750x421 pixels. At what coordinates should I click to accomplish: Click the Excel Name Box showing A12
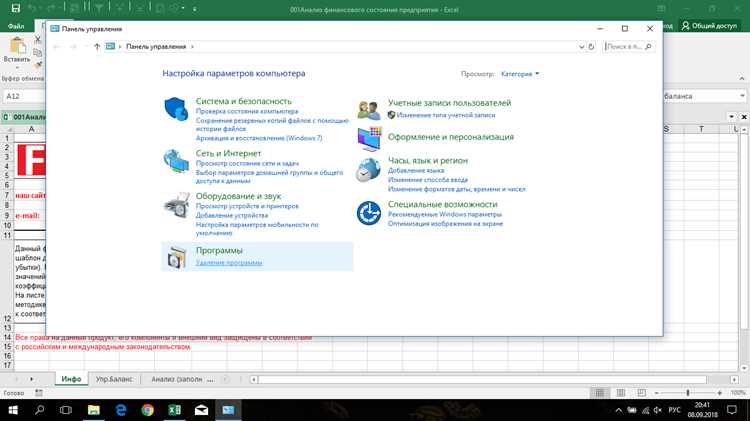point(24,96)
